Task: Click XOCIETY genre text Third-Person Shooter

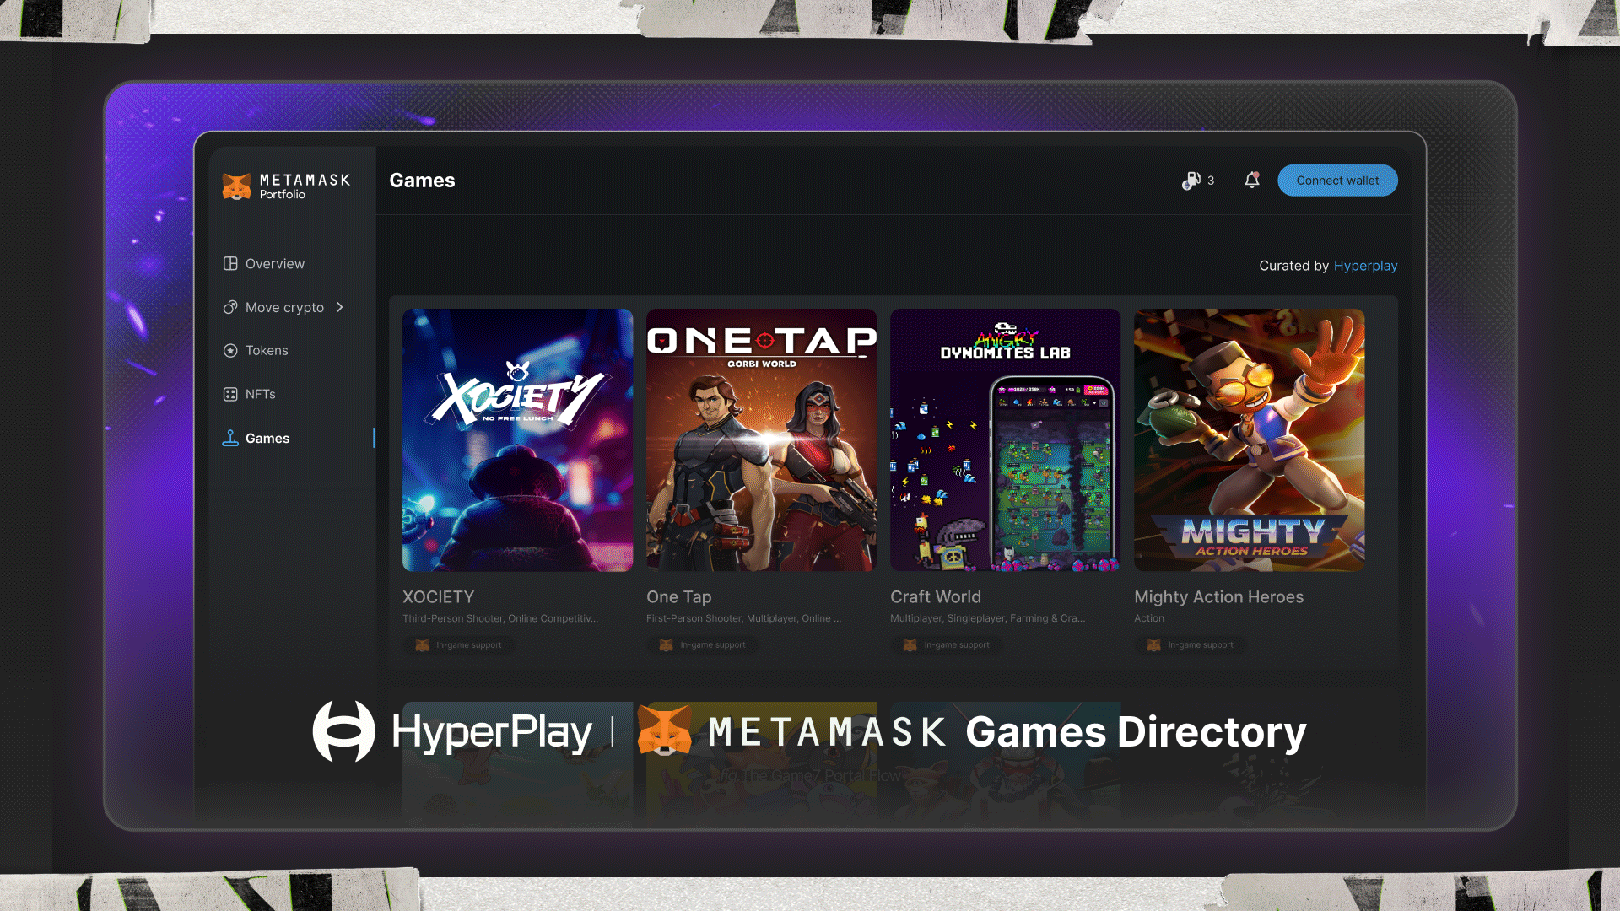Action: pyautogui.click(x=500, y=619)
